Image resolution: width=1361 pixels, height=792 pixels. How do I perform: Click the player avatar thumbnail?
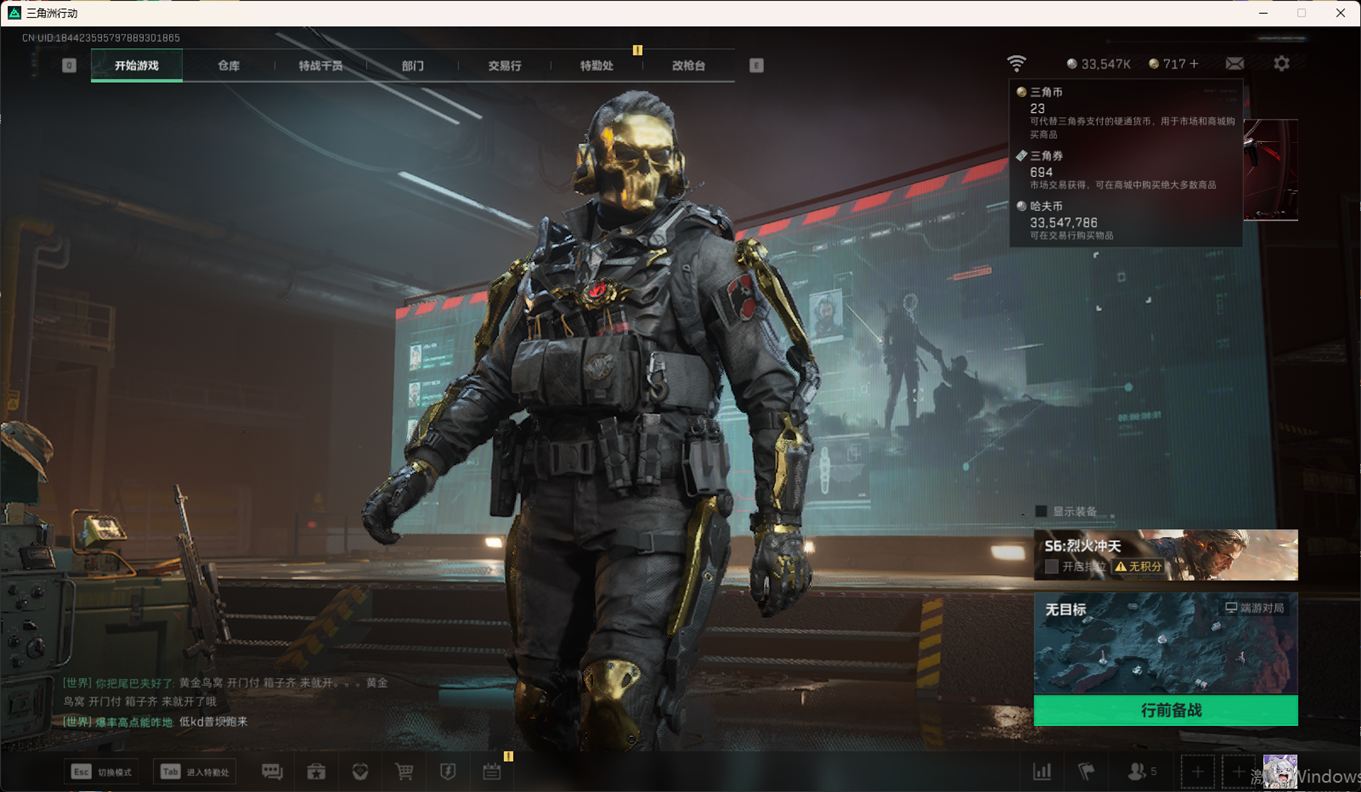(x=1280, y=771)
